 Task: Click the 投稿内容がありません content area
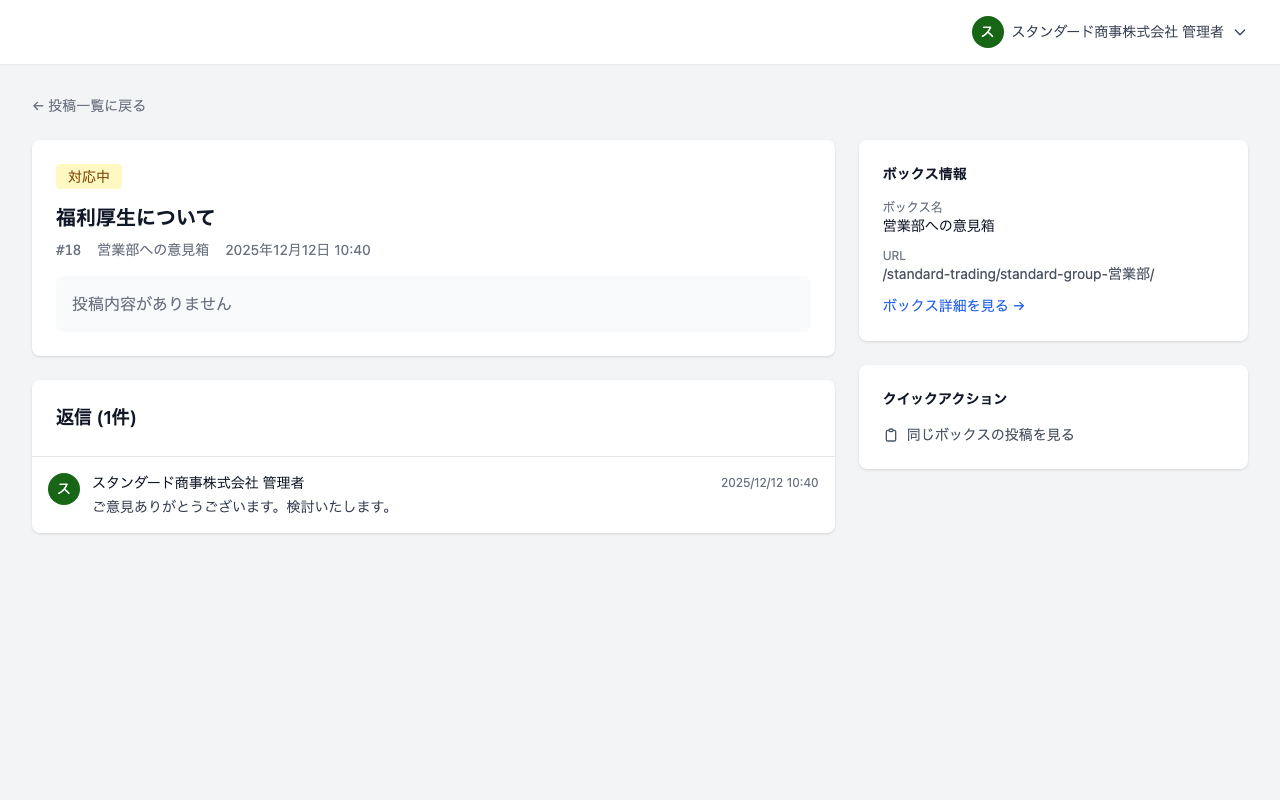click(151, 303)
